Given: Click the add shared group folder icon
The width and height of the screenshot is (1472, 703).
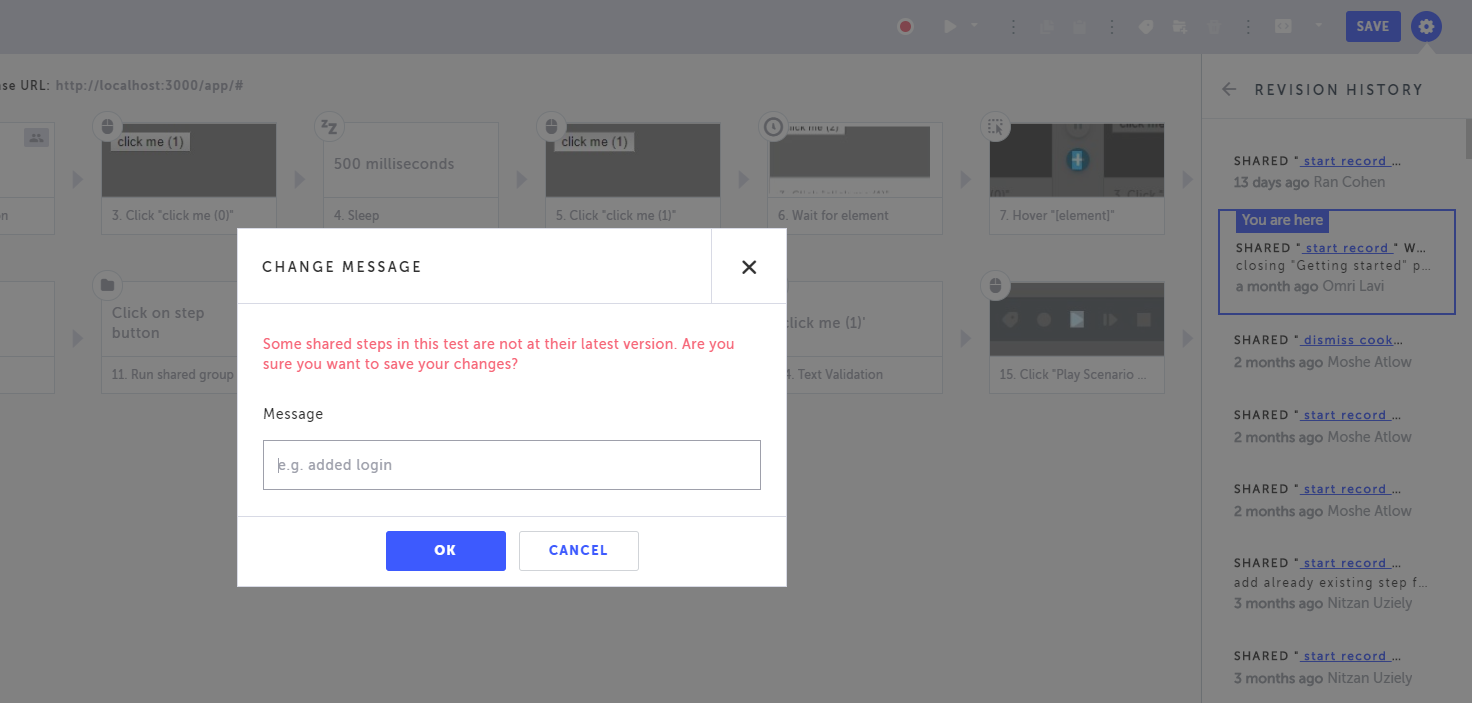Looking at the screenshot, I should click(1180, 27).
